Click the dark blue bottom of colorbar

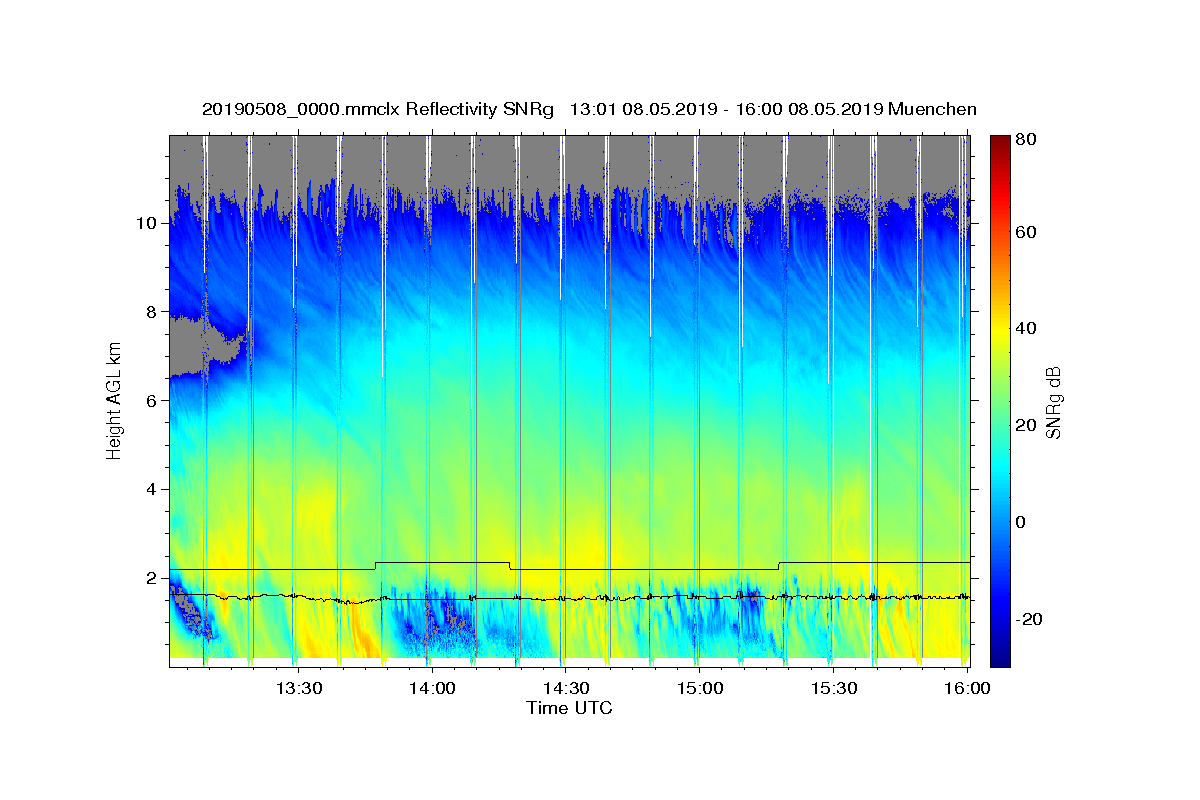click(x=1000, y=655)
